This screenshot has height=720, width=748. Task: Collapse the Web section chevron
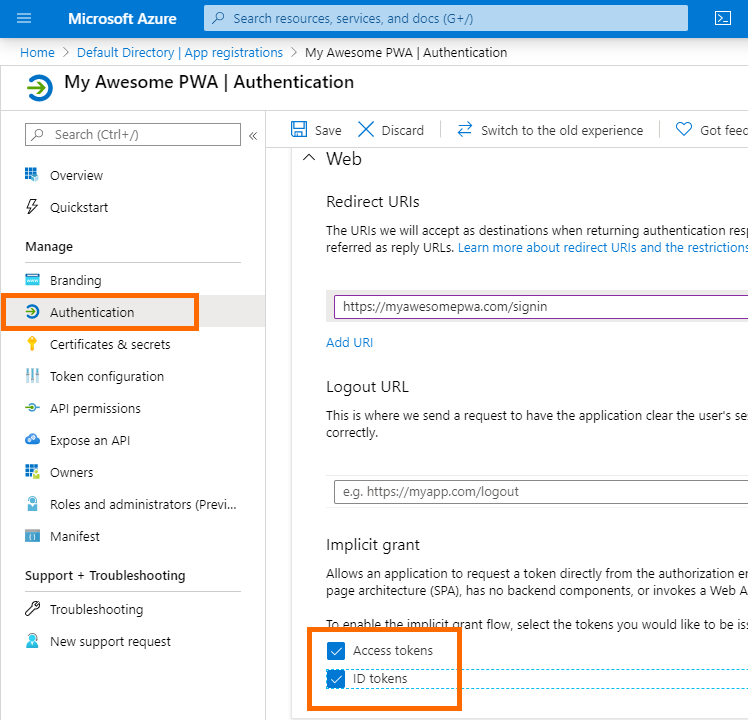(x=309, y=157)
